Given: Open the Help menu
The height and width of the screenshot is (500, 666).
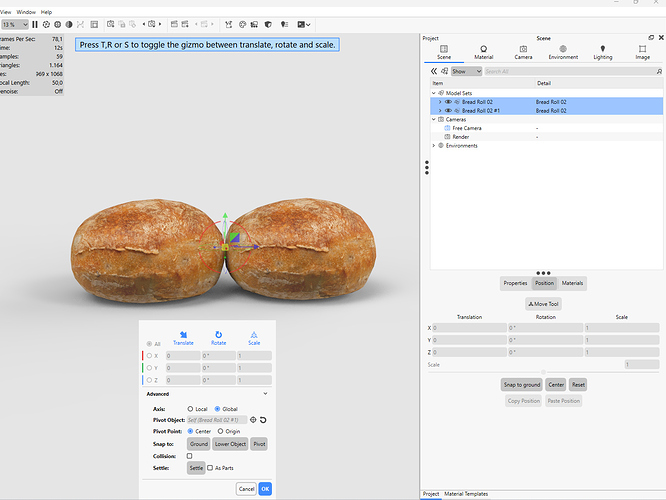Looking at the screenshot, I should click(x=46, y=12).
